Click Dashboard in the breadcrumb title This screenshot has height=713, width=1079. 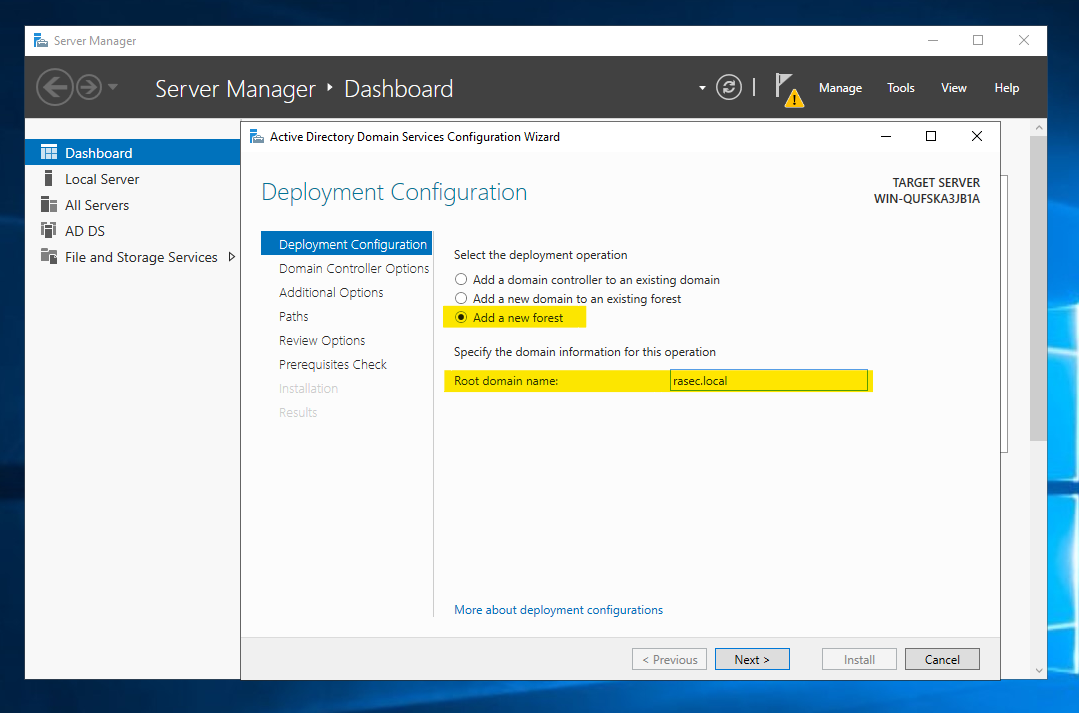click(398, 89)
